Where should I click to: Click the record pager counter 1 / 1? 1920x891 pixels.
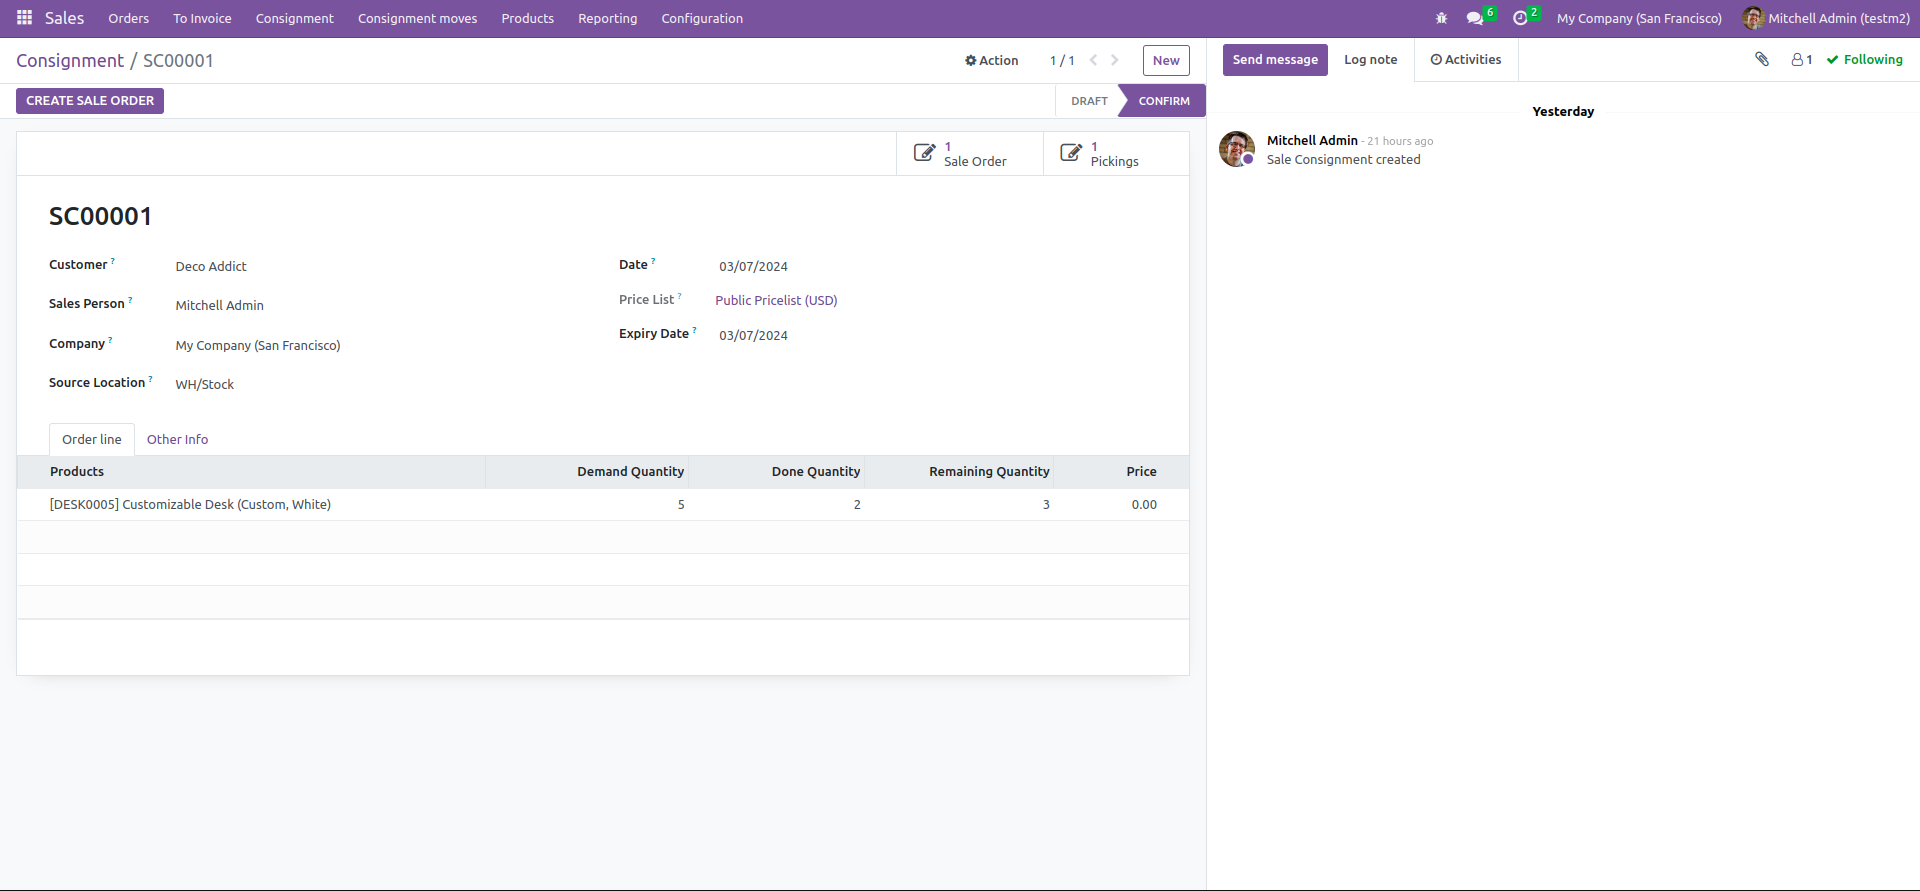(1062, 60)
